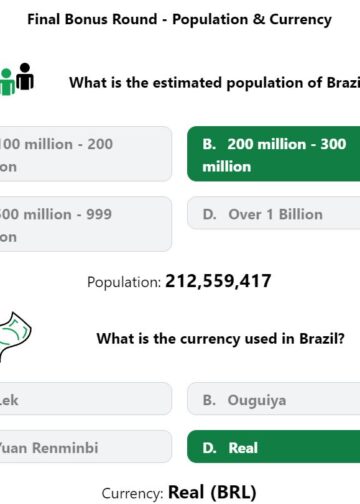The height and width of the screenshot is (504, 360).
Task: Choose the Lek currency option
Action: (x=86, y=399)
